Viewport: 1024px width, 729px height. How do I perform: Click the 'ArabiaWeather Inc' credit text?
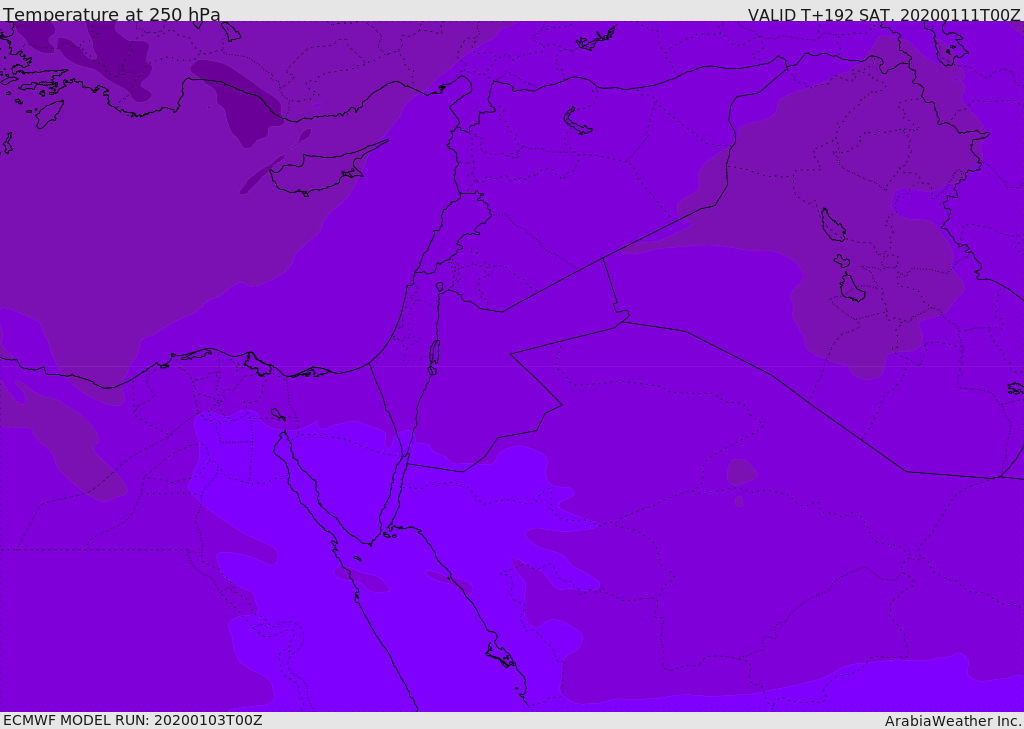[952, 721]
